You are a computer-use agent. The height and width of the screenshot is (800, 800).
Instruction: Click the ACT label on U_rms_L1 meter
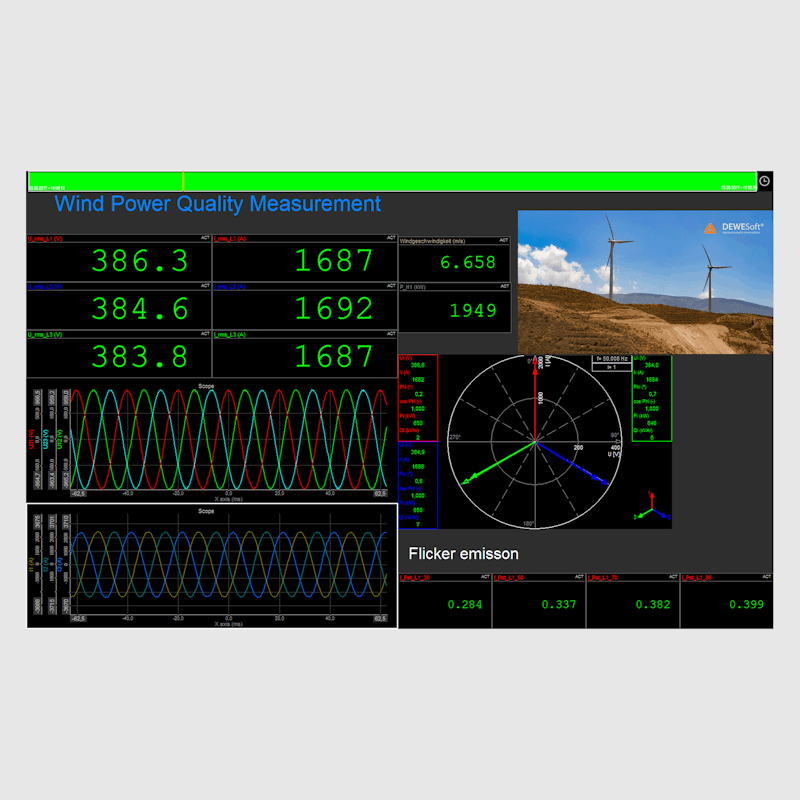pyautogui.click(x=205, y=238)
